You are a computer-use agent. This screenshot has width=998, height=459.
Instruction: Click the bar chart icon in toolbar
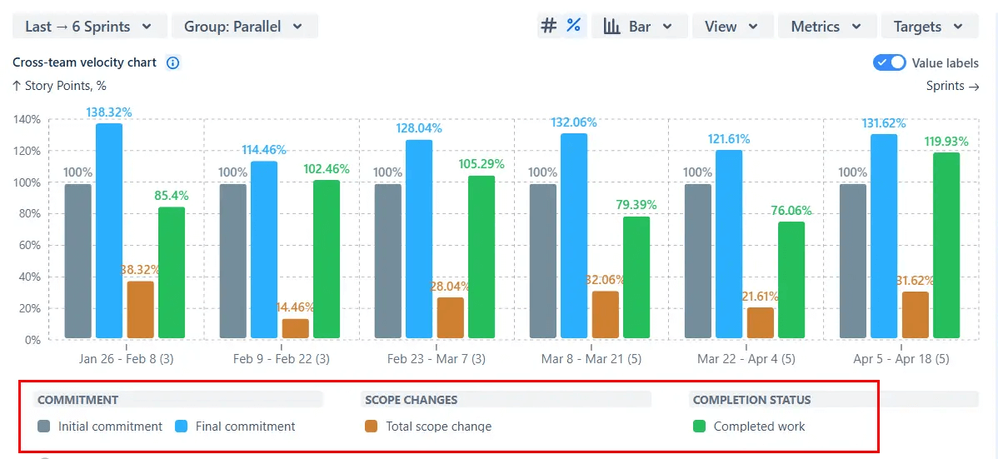(x=612, y=26)
